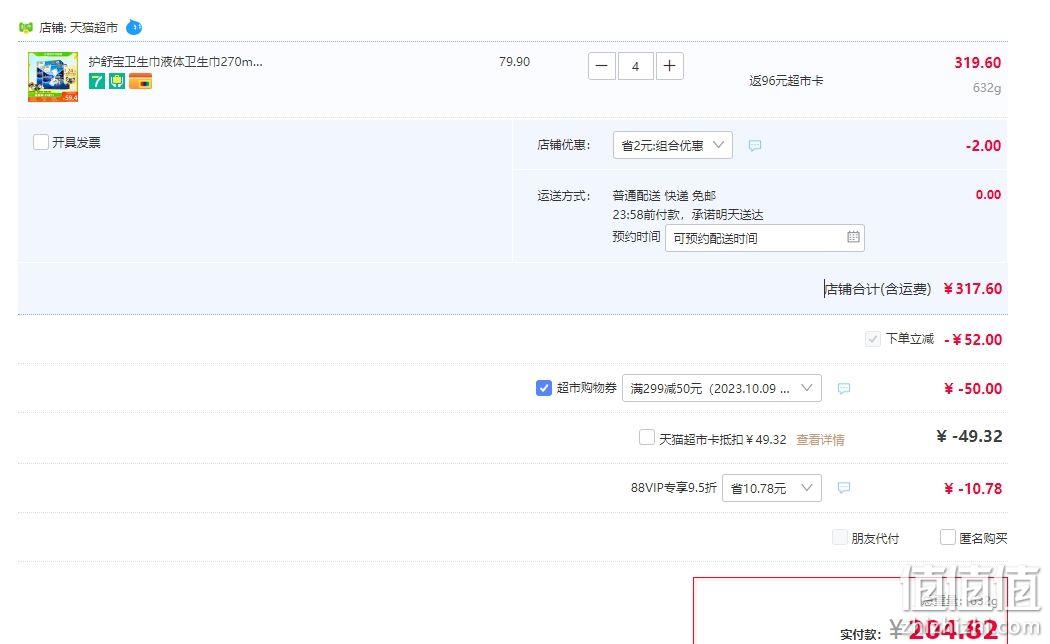Screen dimensions: 1050x644
Task: Increase quantity with the plus button
Action: tap(670, 66)
